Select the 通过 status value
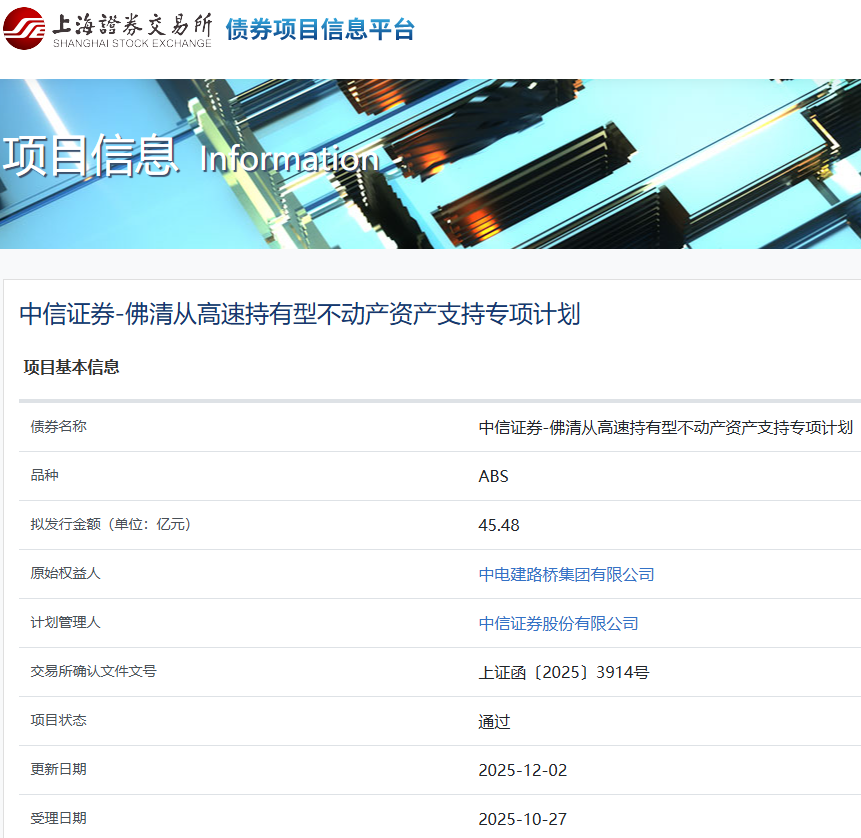 click(x=494, y=722)
